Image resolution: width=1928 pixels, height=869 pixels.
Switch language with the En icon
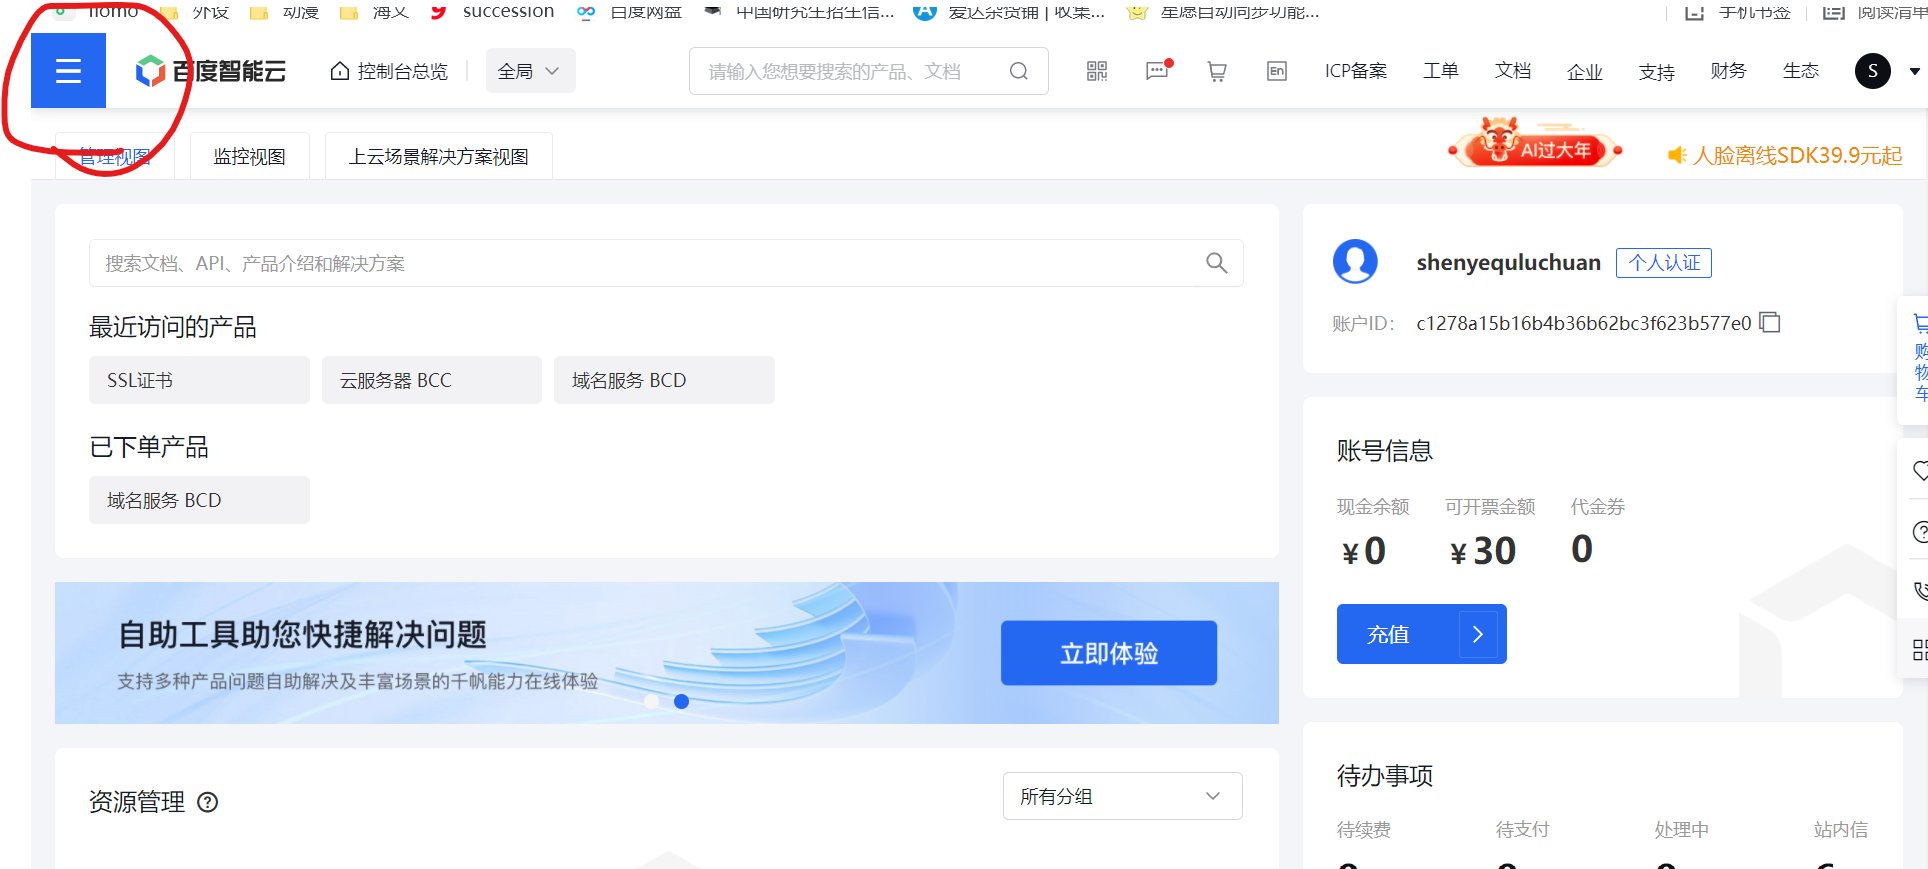(1277, 71)
